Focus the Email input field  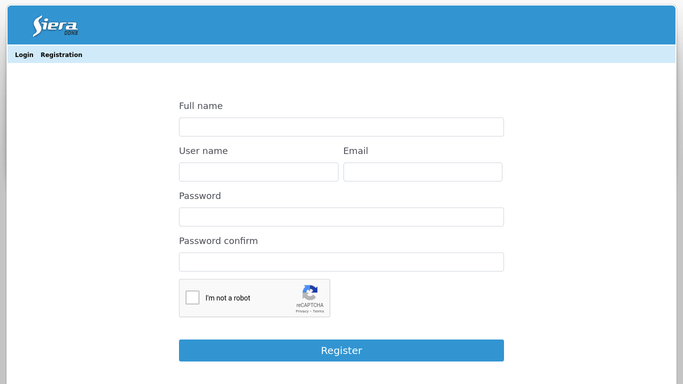[423, 172]
